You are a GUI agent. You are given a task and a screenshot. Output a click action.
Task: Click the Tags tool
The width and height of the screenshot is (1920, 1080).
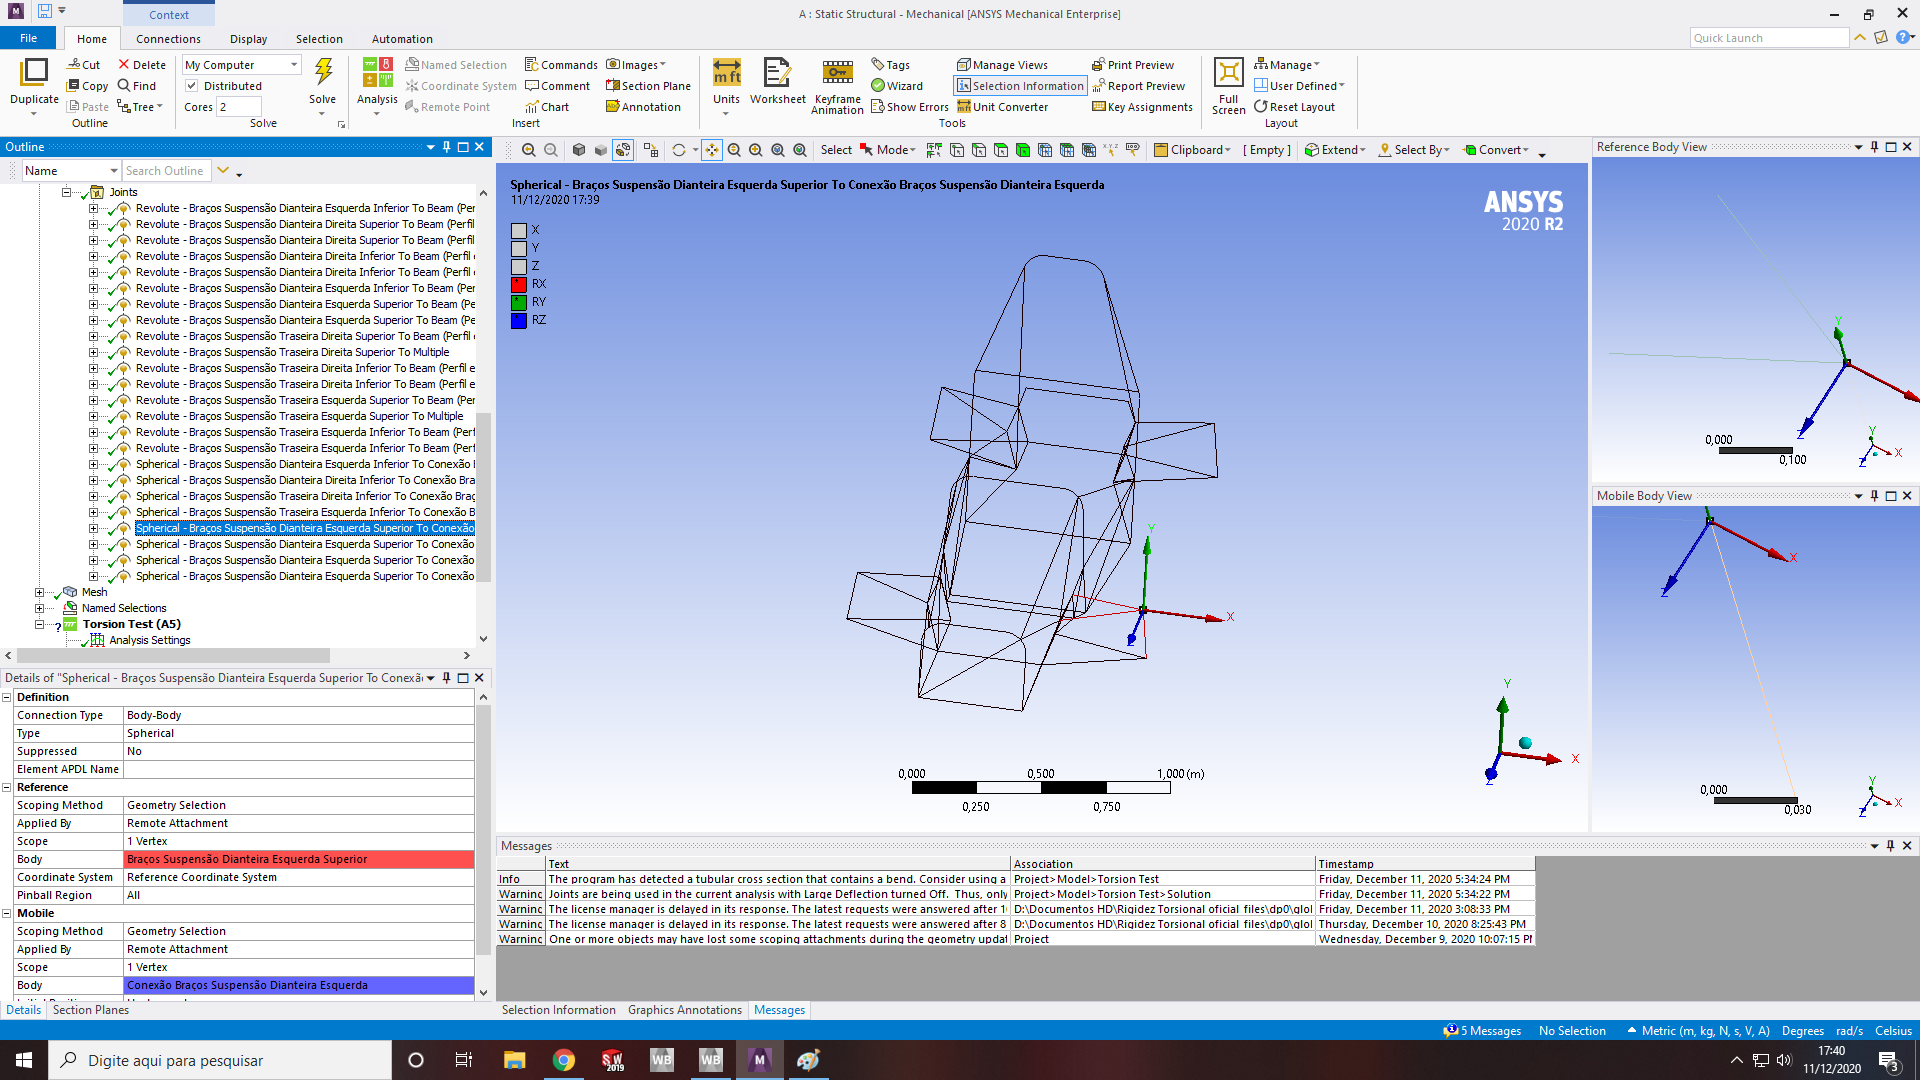pyautogui.click(x=890, y=65)
